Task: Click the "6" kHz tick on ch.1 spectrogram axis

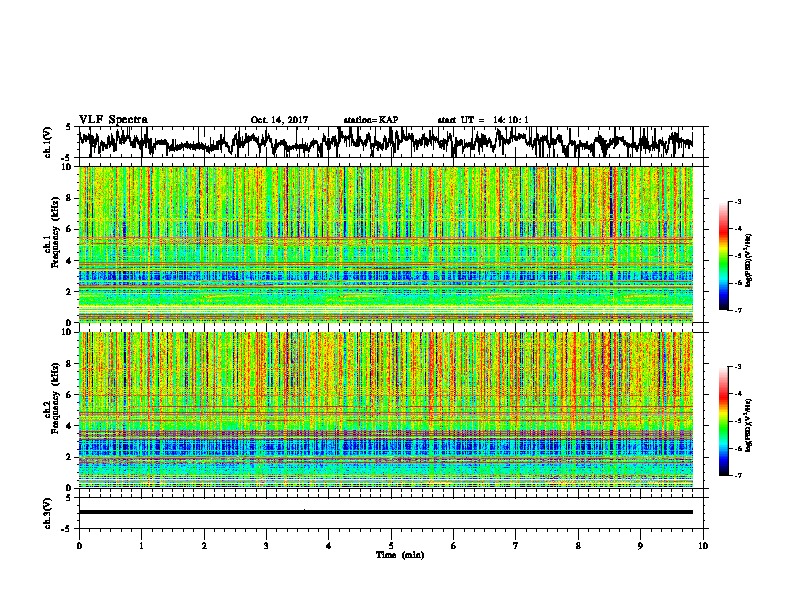Action: 70,229
